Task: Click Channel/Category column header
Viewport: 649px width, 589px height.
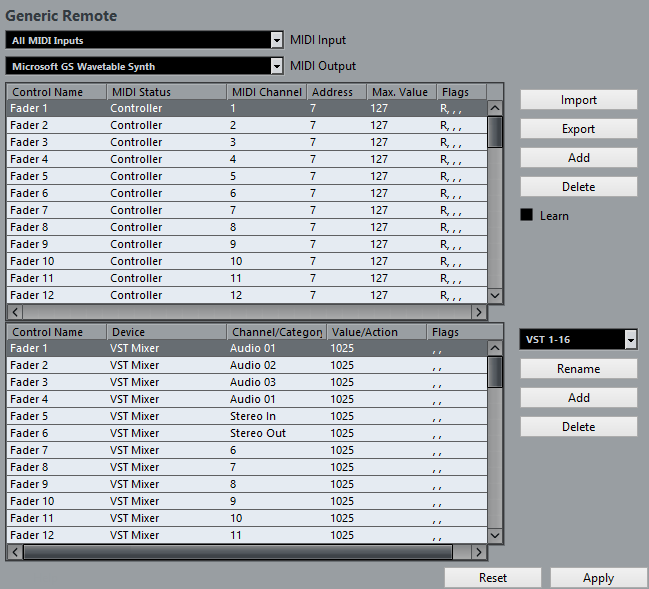Action: 277,332
